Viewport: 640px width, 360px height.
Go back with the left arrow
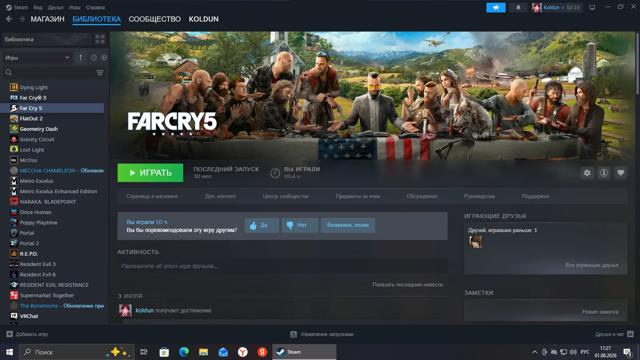tap(9, 19)
